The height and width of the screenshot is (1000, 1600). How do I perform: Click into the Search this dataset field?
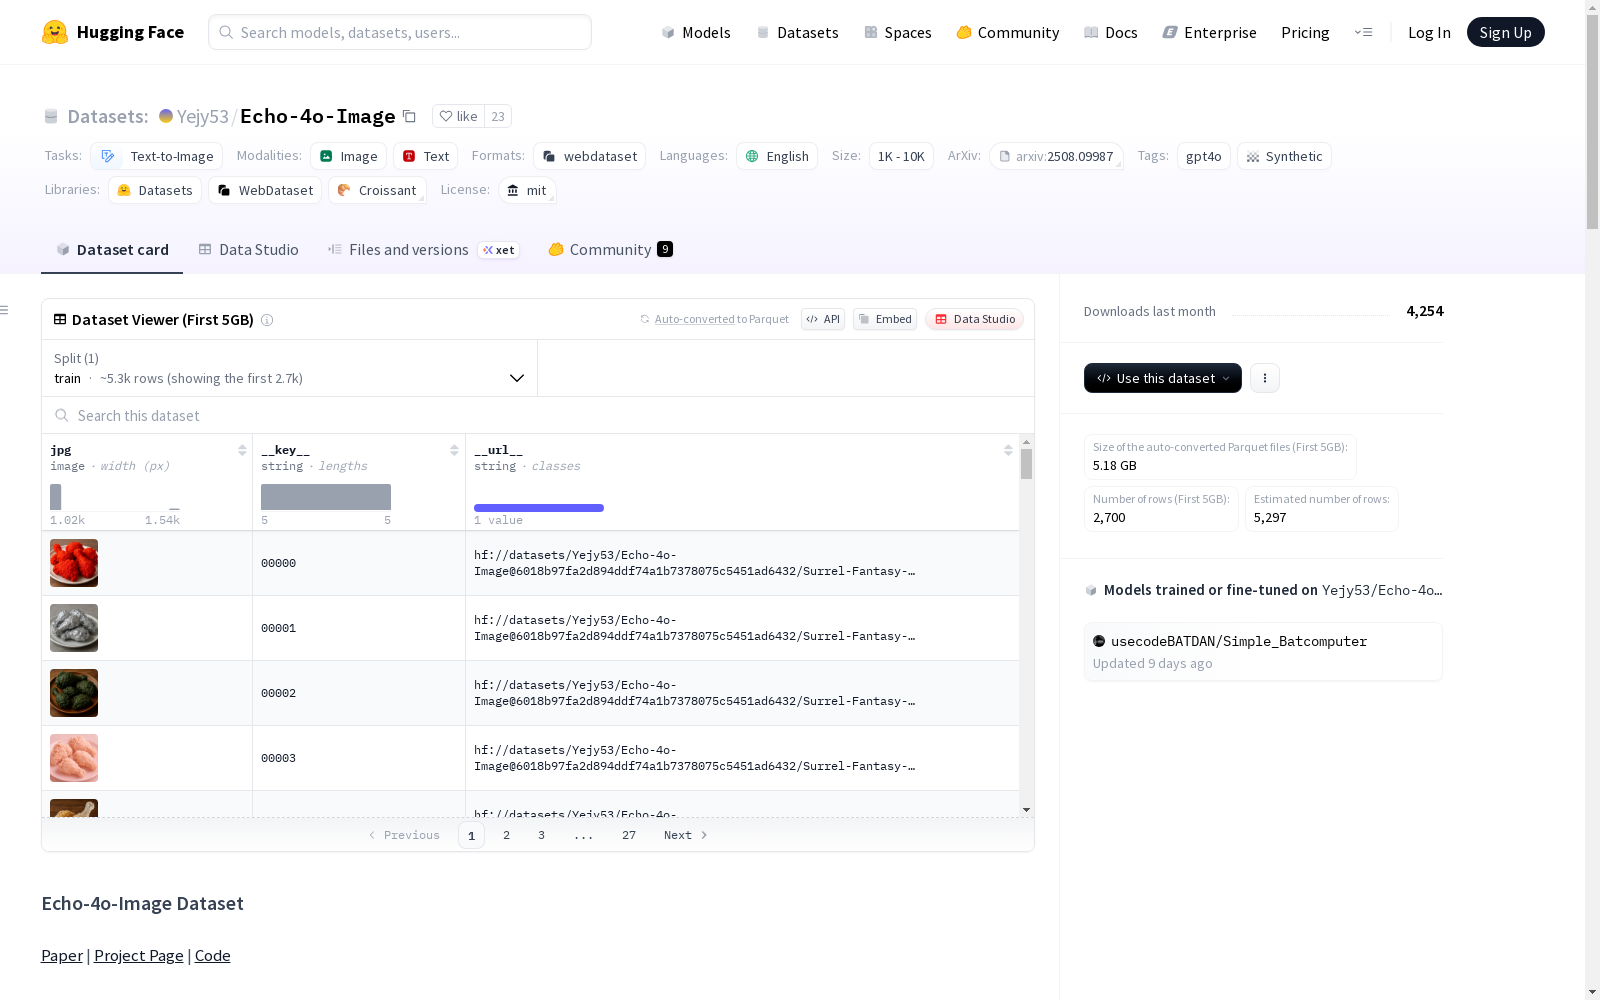tap(538, 415)
